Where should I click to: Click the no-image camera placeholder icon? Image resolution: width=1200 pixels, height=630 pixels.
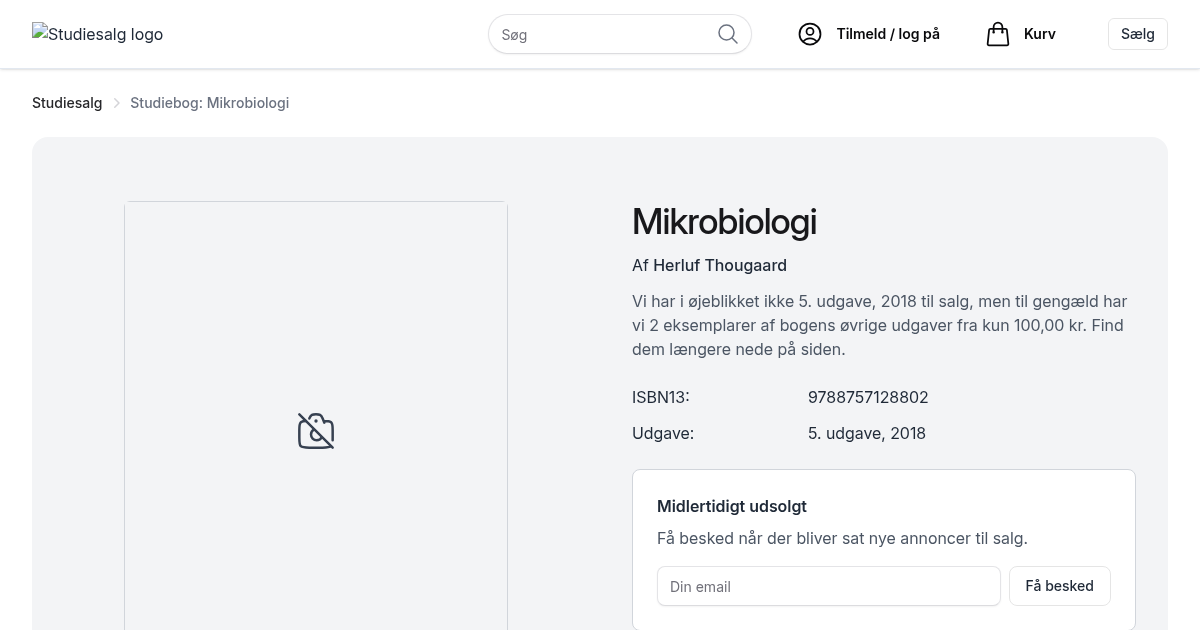pyautogui.click(x=316, y=431)
